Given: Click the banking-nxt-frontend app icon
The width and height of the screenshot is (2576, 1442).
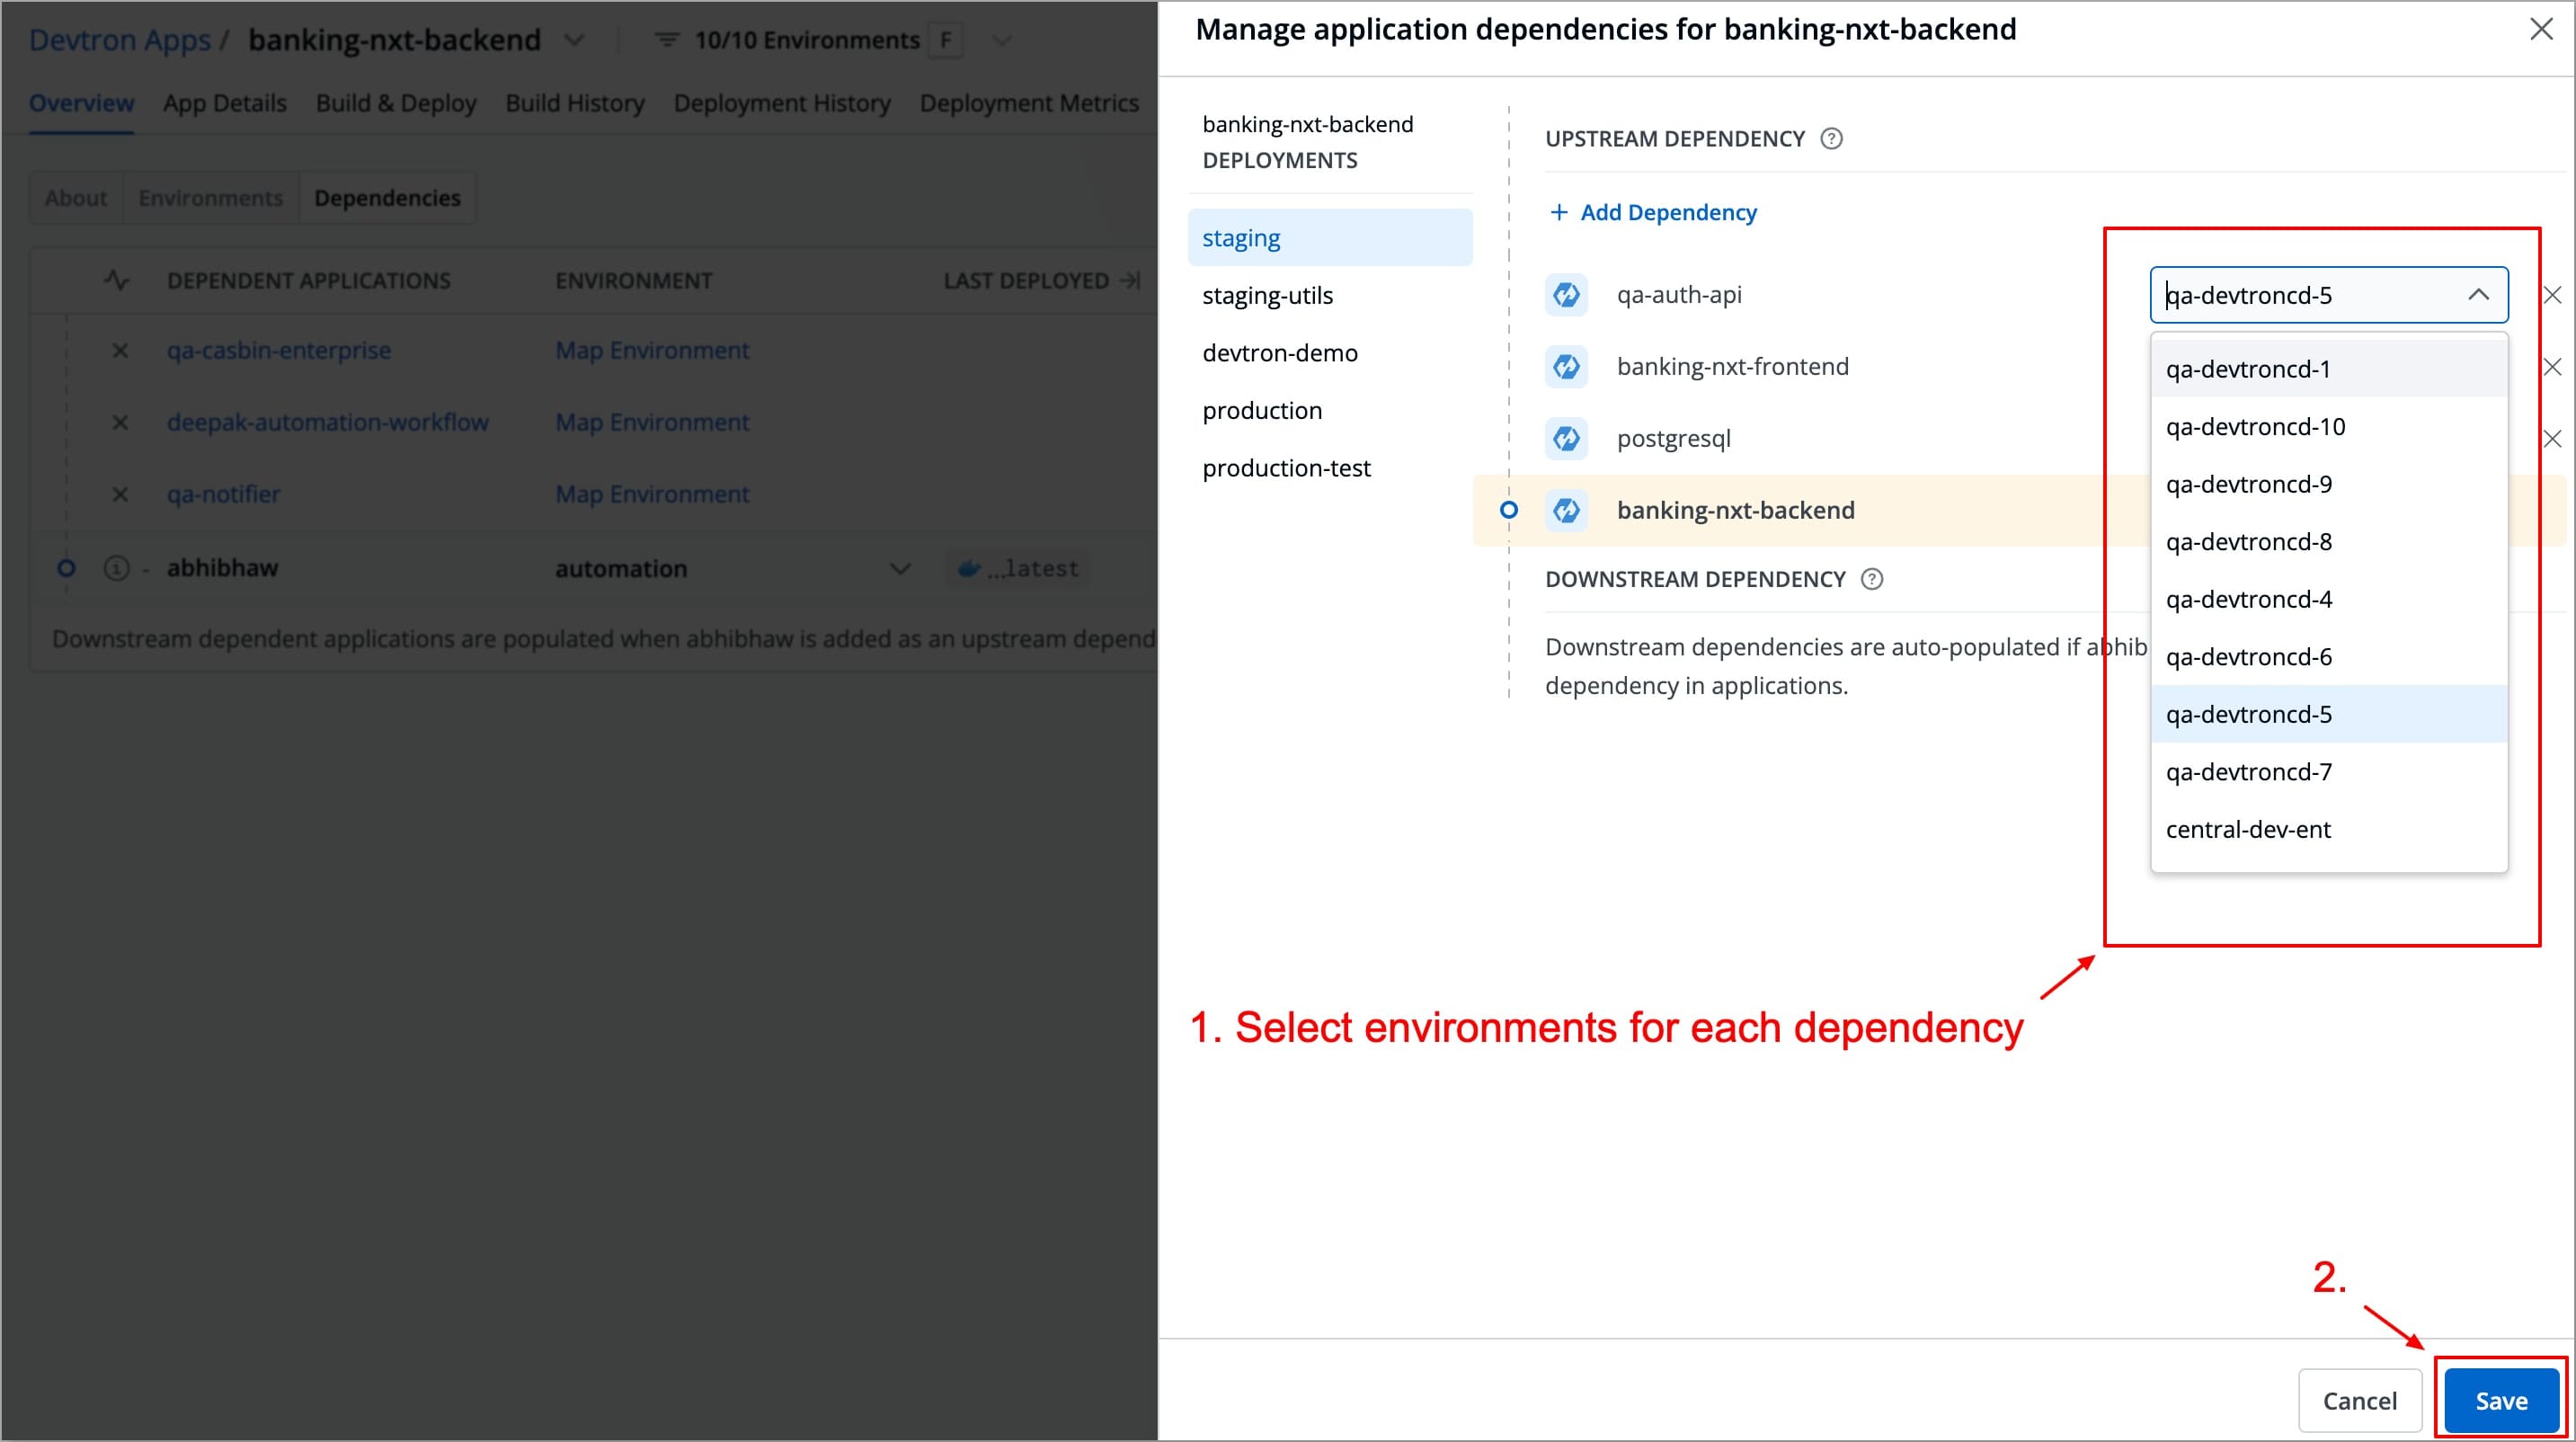Looking at the screenshot, I should [x=1566, y=367].
